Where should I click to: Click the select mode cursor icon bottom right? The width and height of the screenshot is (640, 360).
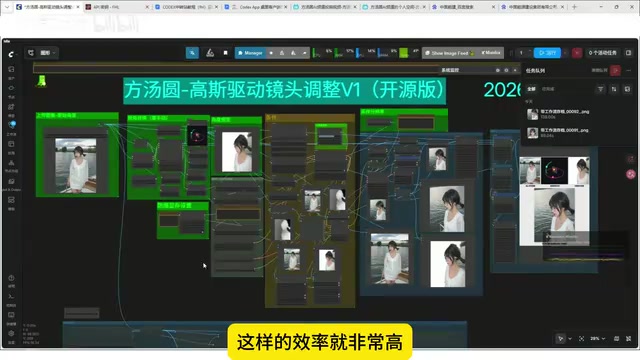click(560, 339)
